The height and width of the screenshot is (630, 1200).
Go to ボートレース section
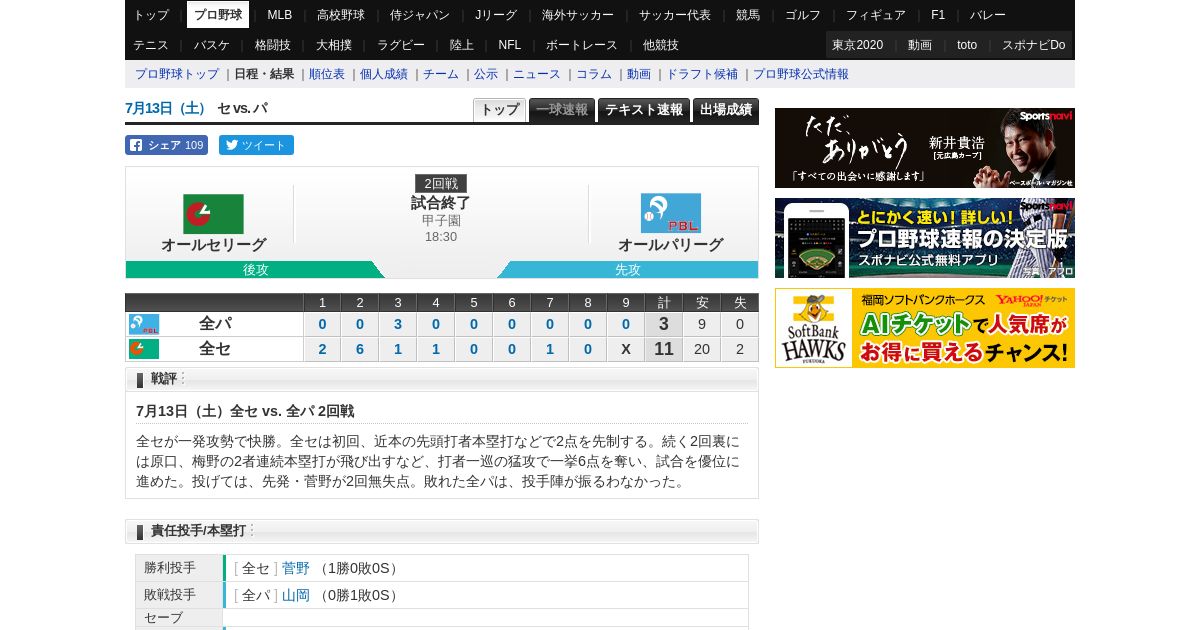(x=582, y=45)
